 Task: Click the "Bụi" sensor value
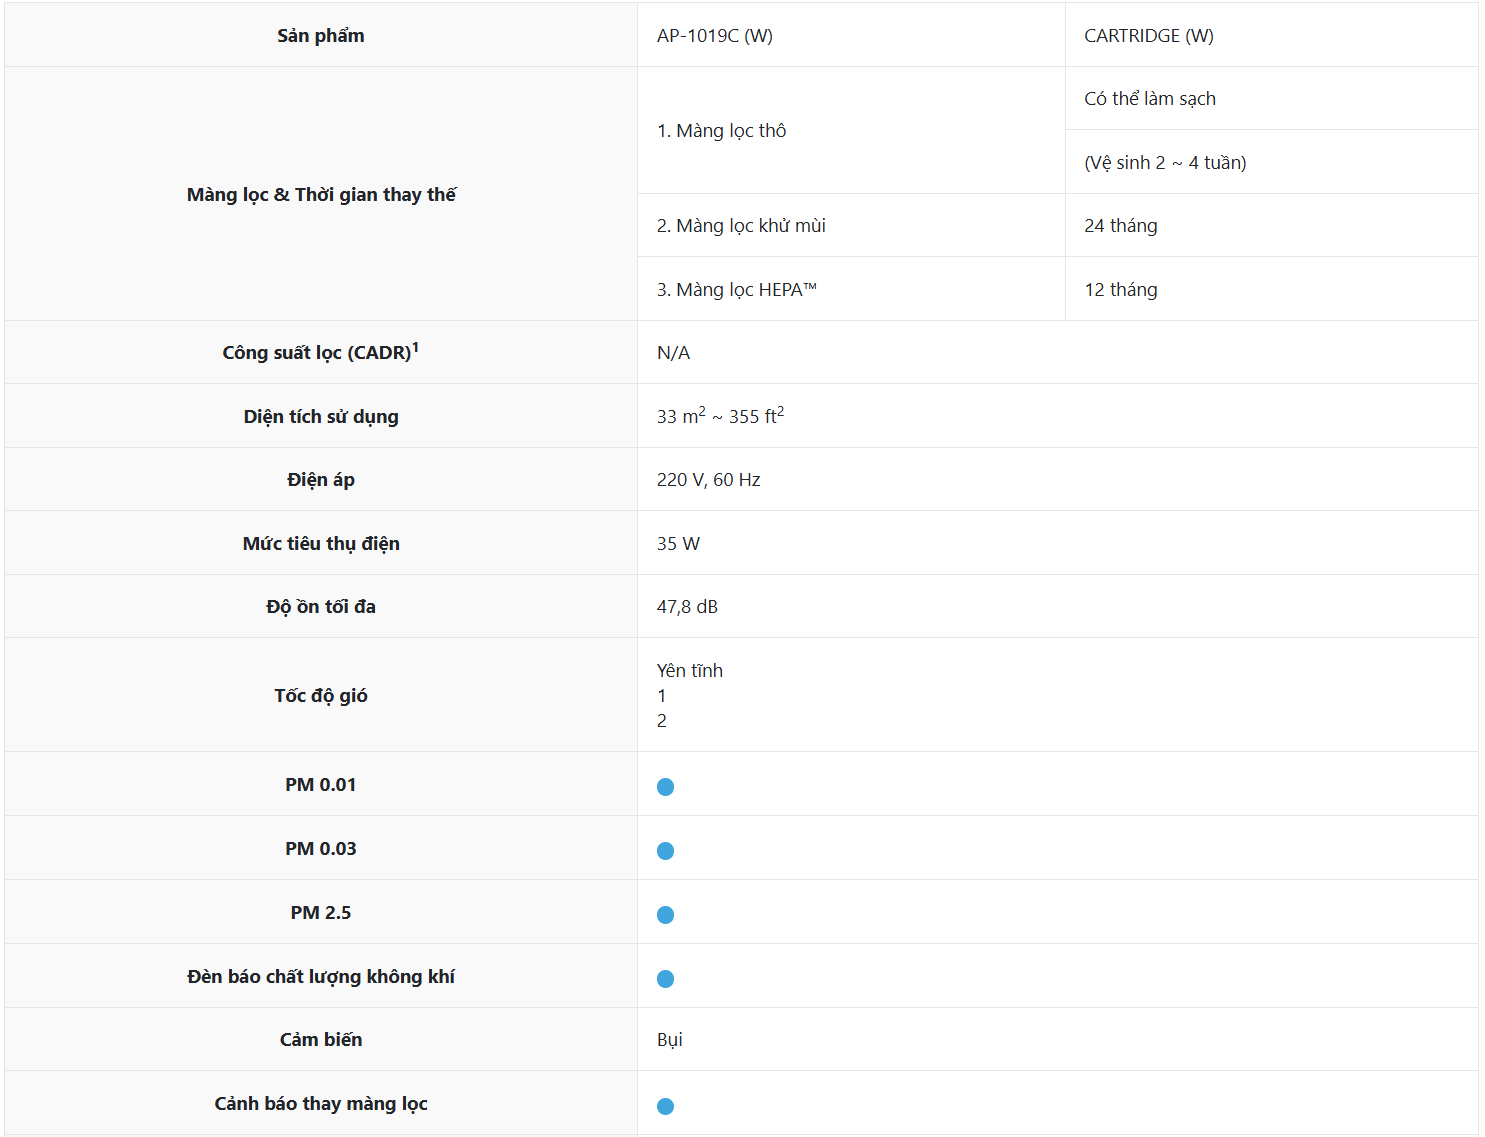coord(669,1040)
